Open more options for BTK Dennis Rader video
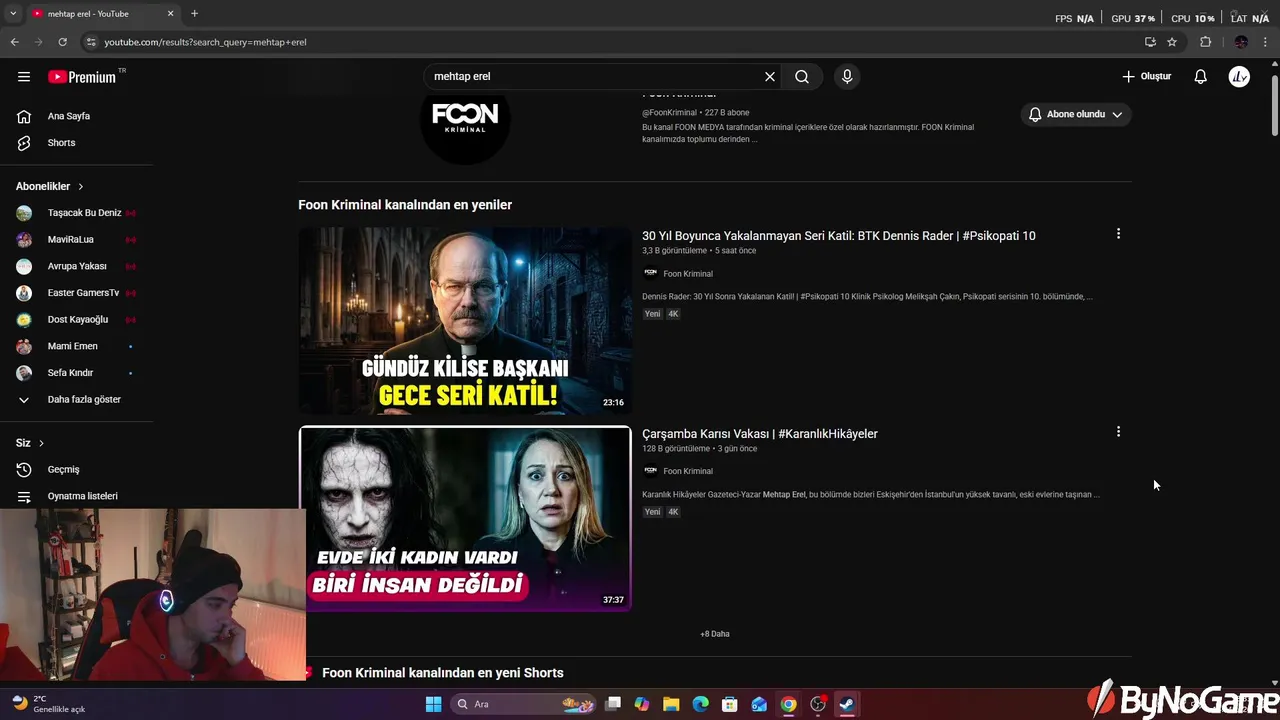Screen dimensions: 1280x720 pos(1118,234)
